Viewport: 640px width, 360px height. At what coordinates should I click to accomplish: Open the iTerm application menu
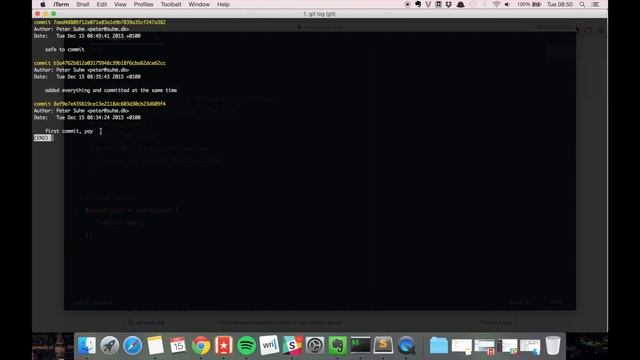pos(61,4)
